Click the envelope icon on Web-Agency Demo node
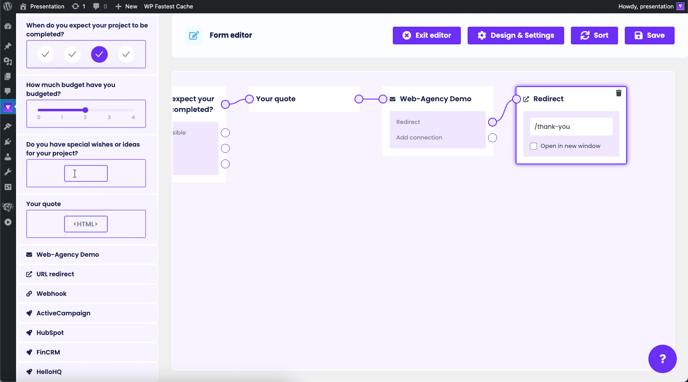 [392, 99]
